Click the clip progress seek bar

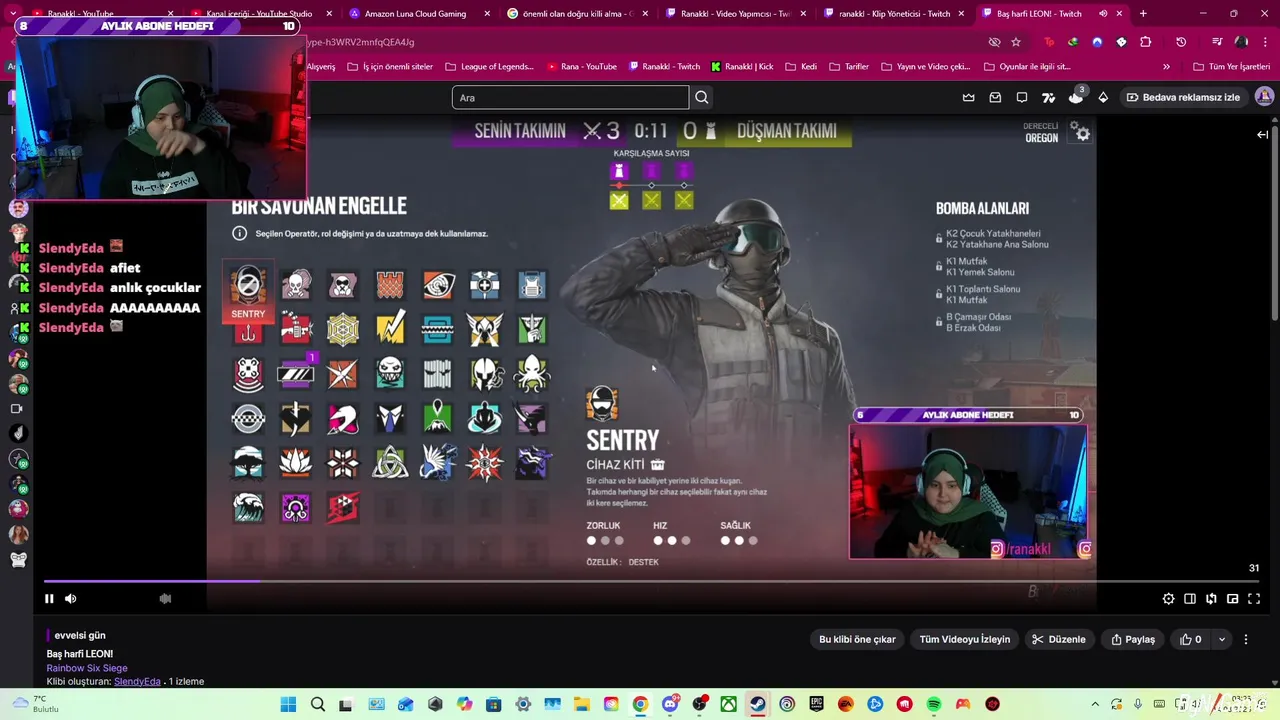click(652, 581)
